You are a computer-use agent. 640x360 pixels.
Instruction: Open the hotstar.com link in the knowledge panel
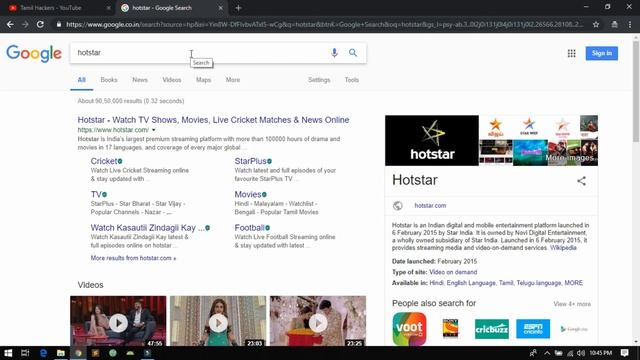point(430,206)
